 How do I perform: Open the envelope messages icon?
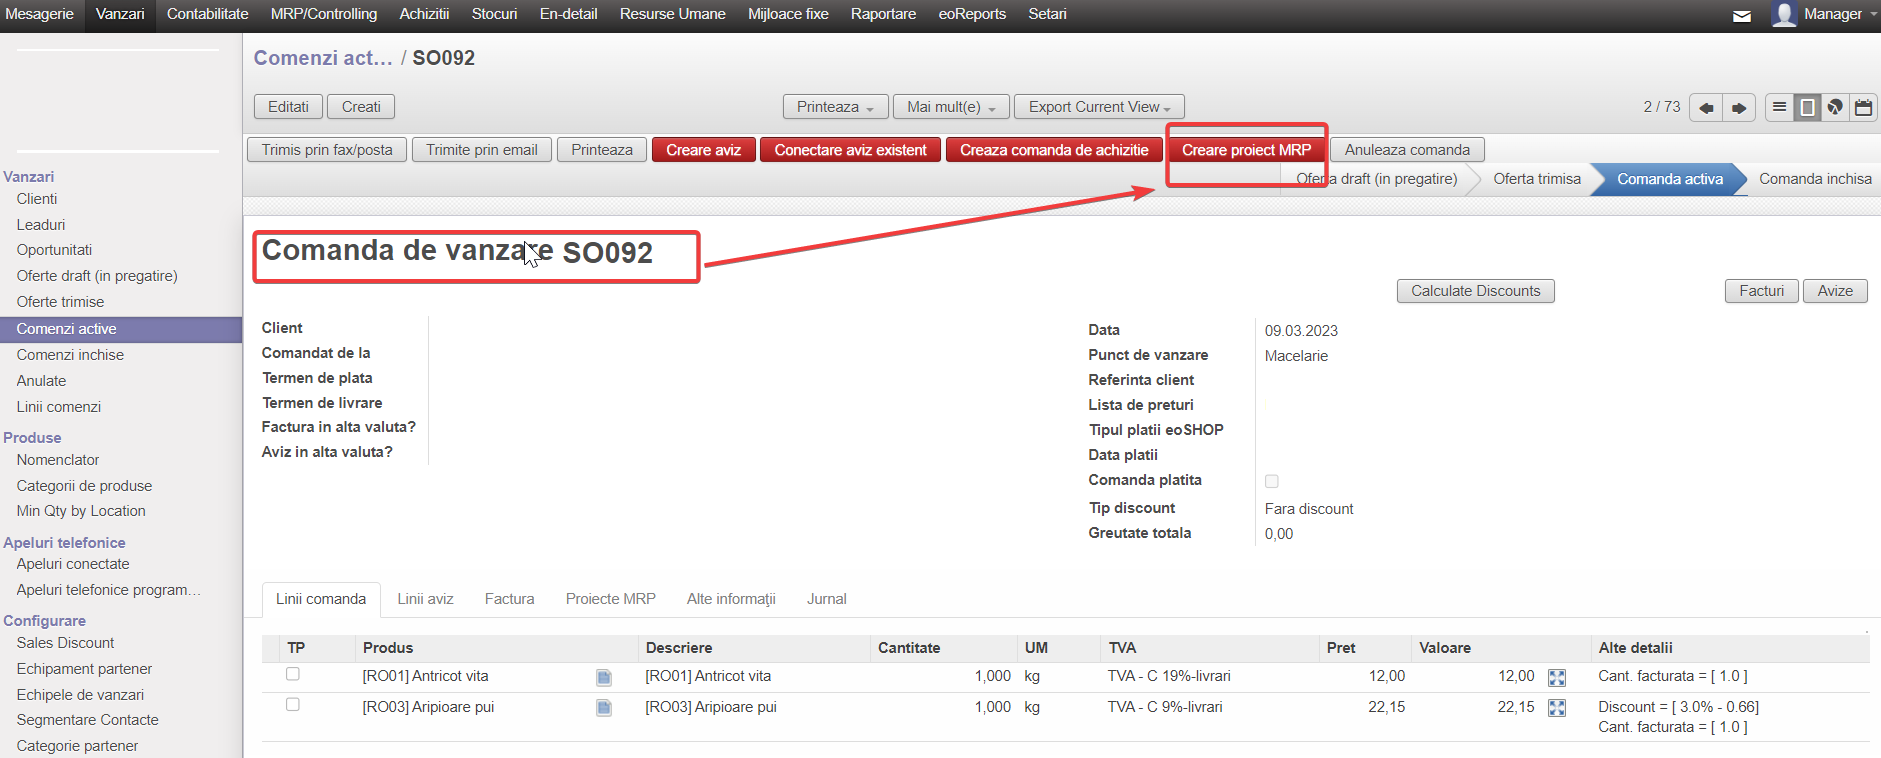(x=1742, y=15)
